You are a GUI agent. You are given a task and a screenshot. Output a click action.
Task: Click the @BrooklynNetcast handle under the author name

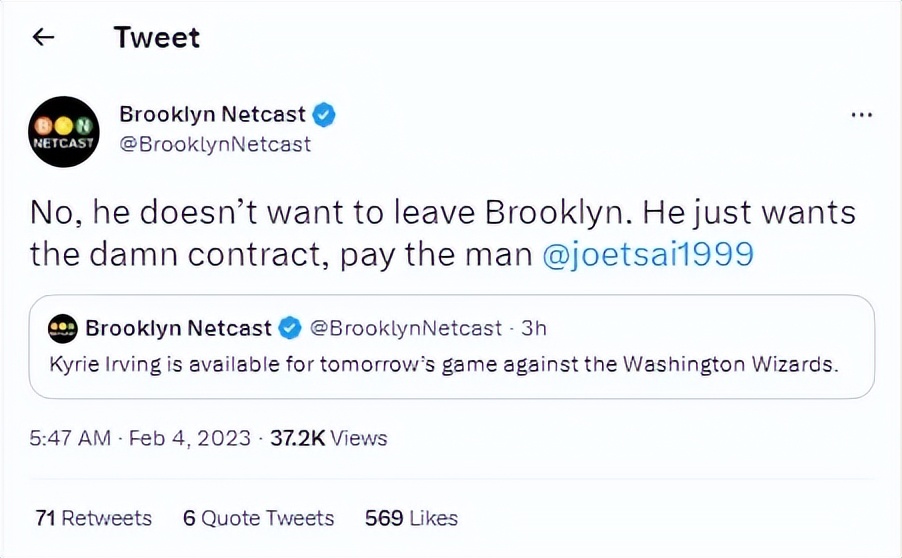click(215, 144)
